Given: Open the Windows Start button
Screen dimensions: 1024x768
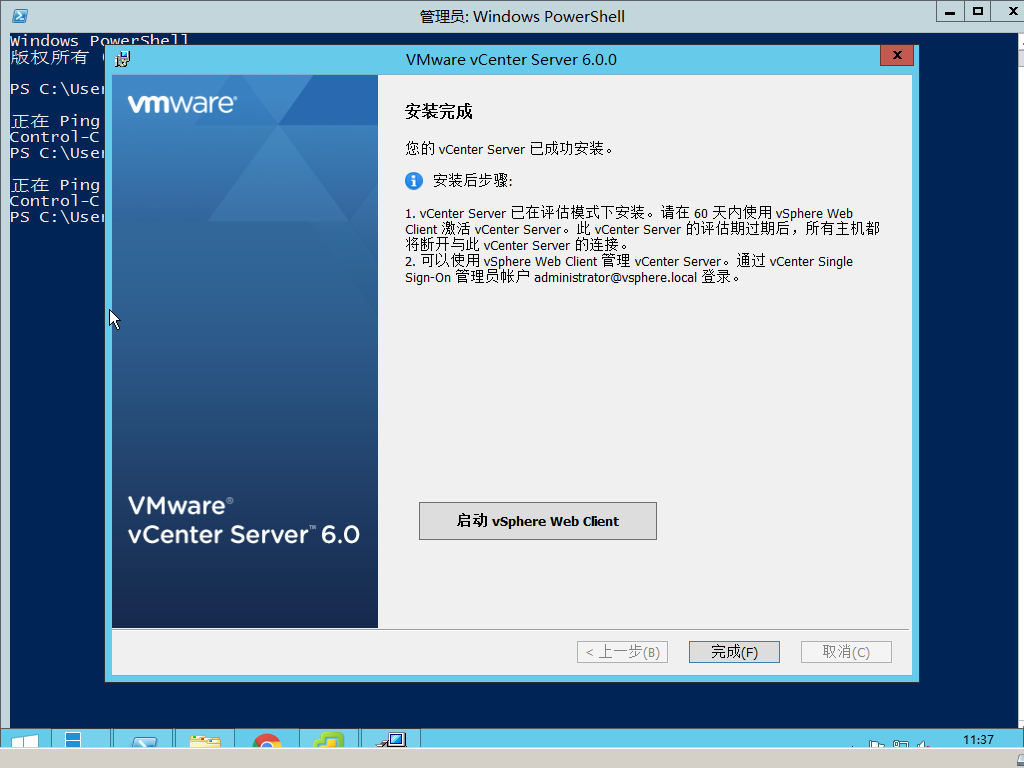Looking at the screenshot, I should 25,740.
